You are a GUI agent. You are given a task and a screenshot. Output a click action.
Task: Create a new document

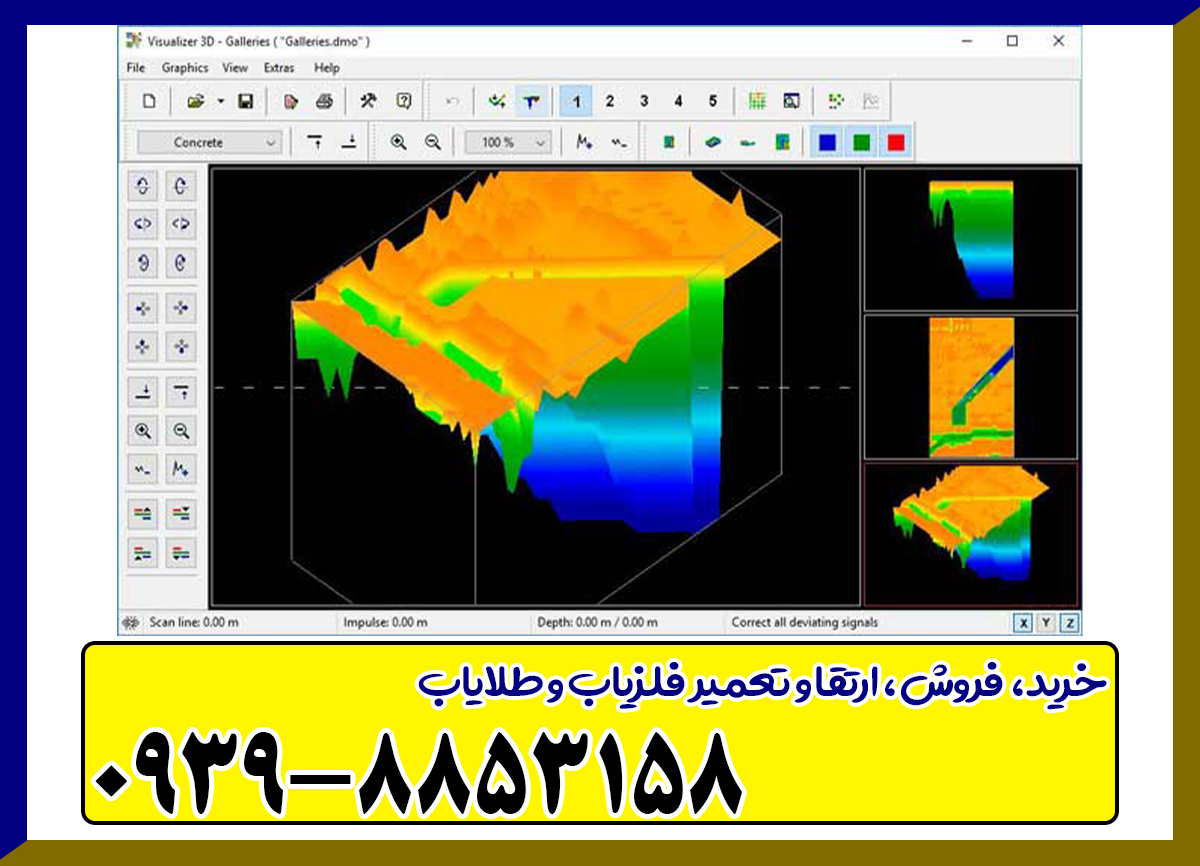151,100
